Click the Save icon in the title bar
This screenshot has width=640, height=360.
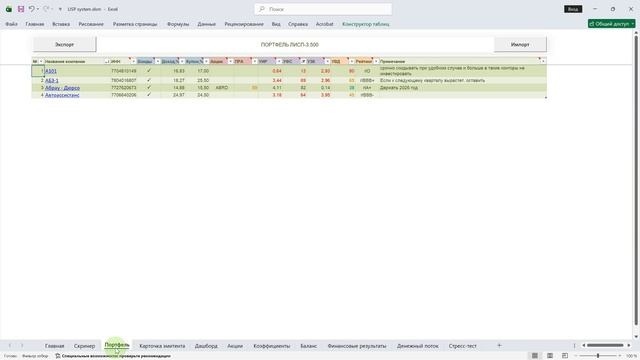[21, 9]
